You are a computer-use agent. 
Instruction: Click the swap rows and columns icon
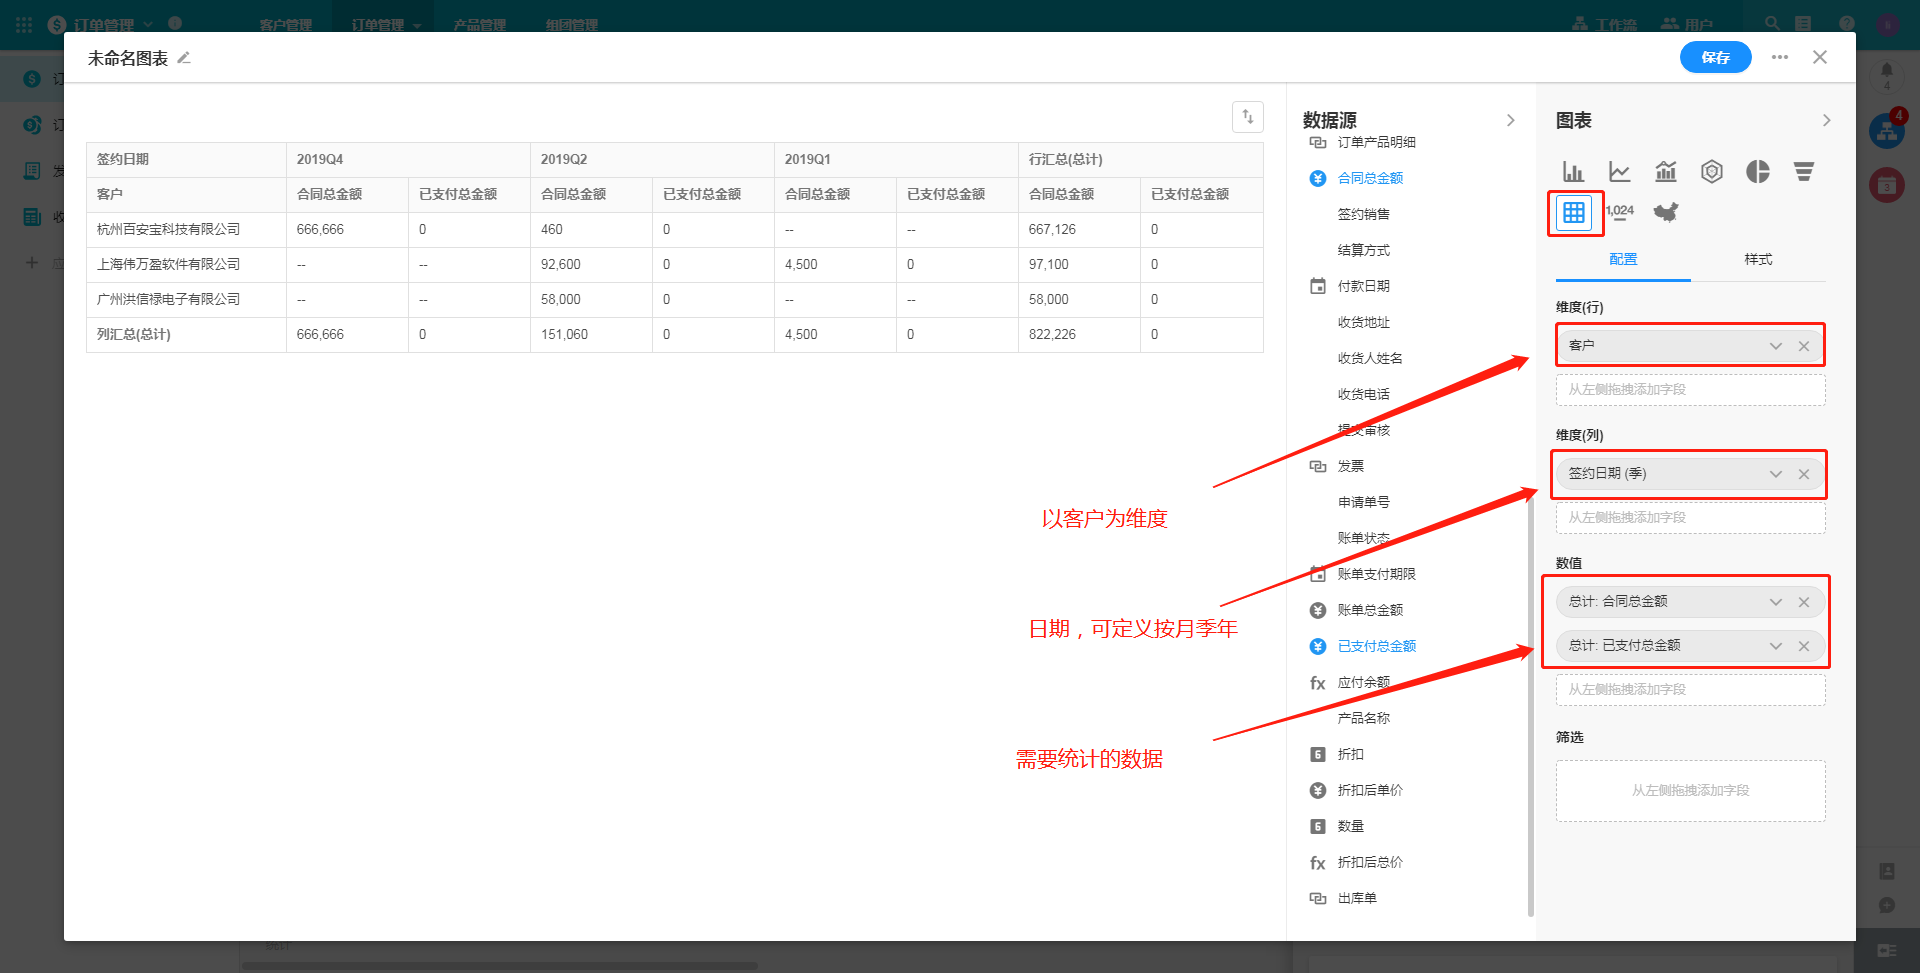(1247, 117)
